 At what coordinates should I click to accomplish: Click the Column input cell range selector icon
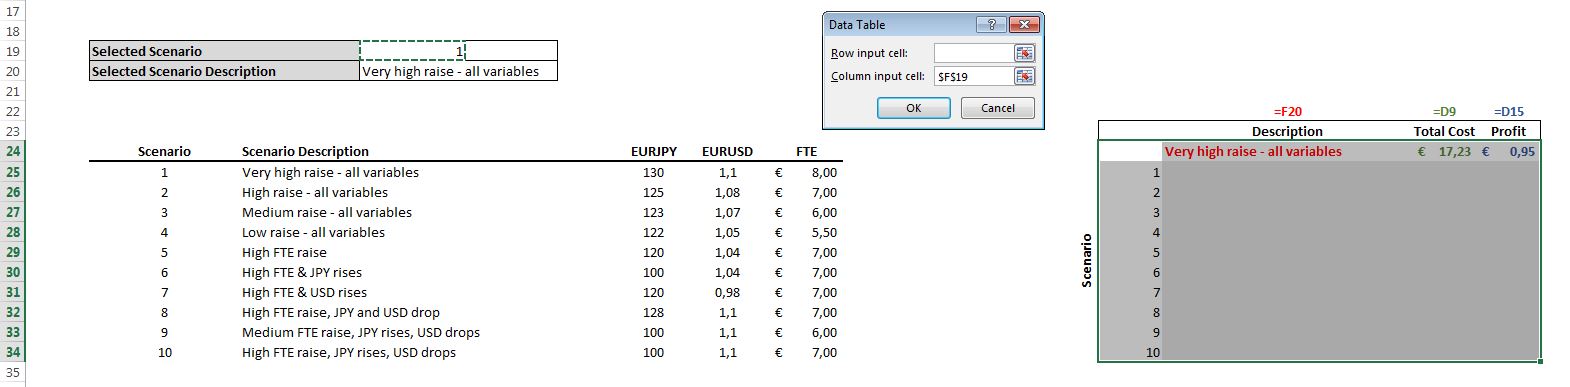(x=1024, y=76)
